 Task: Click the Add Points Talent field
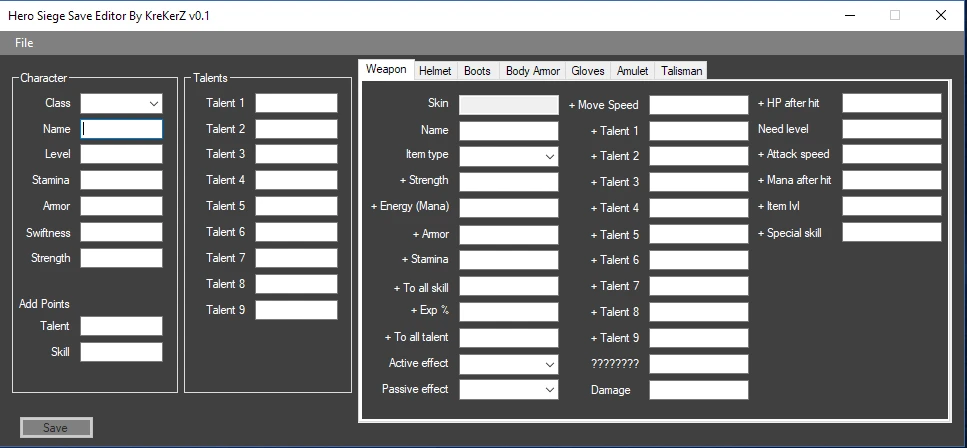[121, 326]
